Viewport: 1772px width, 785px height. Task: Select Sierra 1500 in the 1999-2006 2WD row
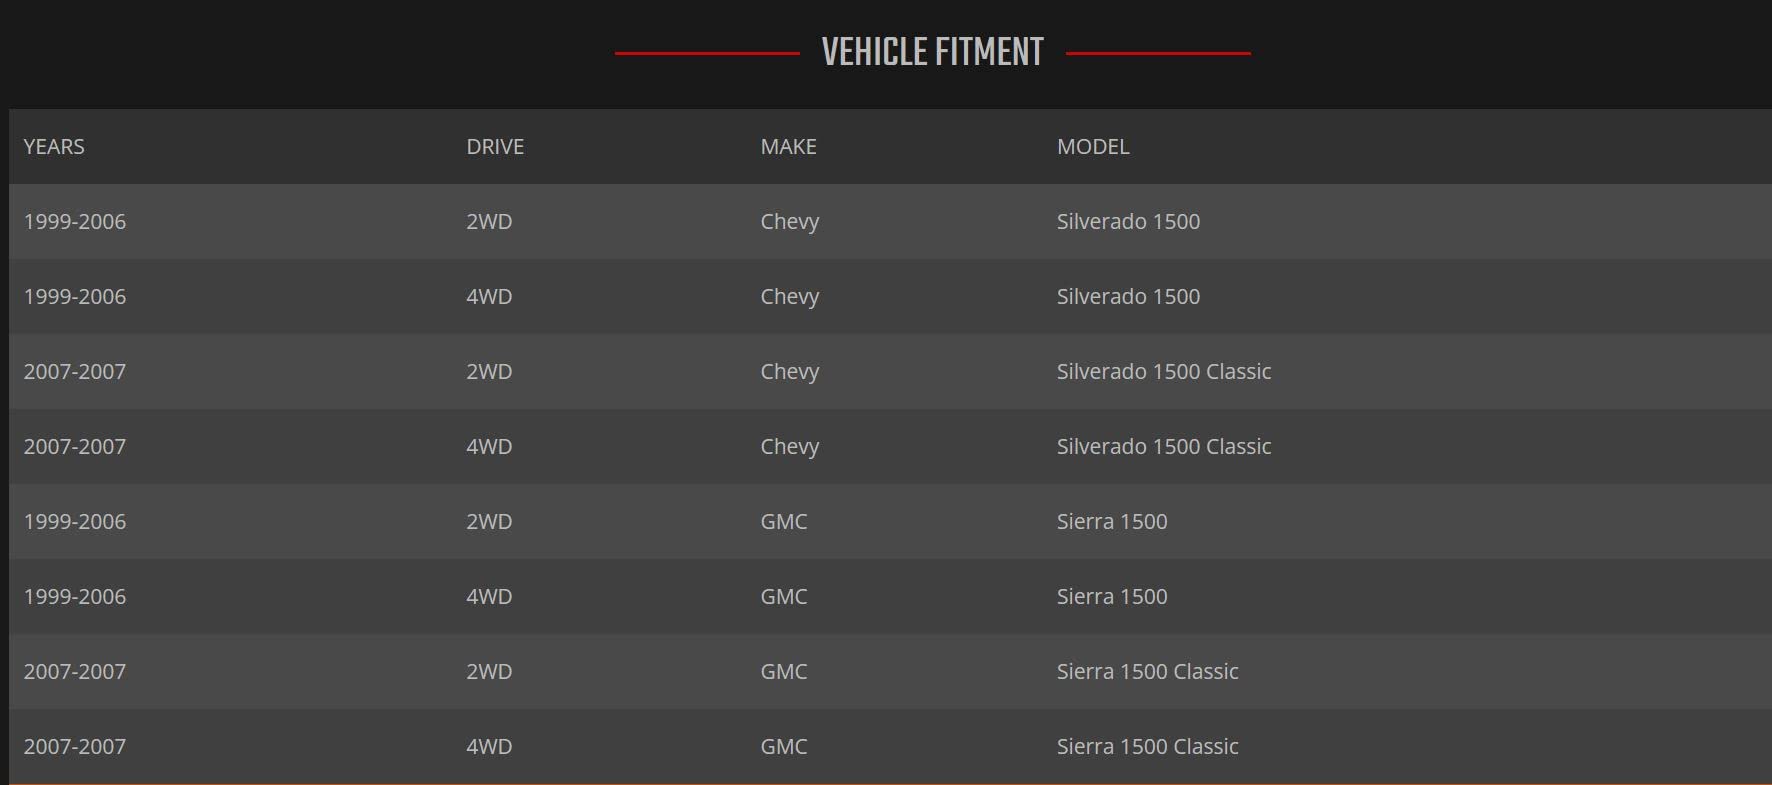point(1112,522)
